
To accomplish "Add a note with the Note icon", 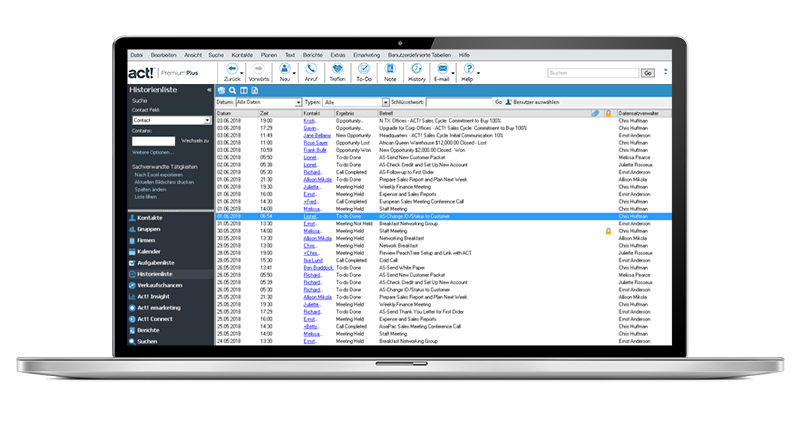I will click(x=390, y=68).
